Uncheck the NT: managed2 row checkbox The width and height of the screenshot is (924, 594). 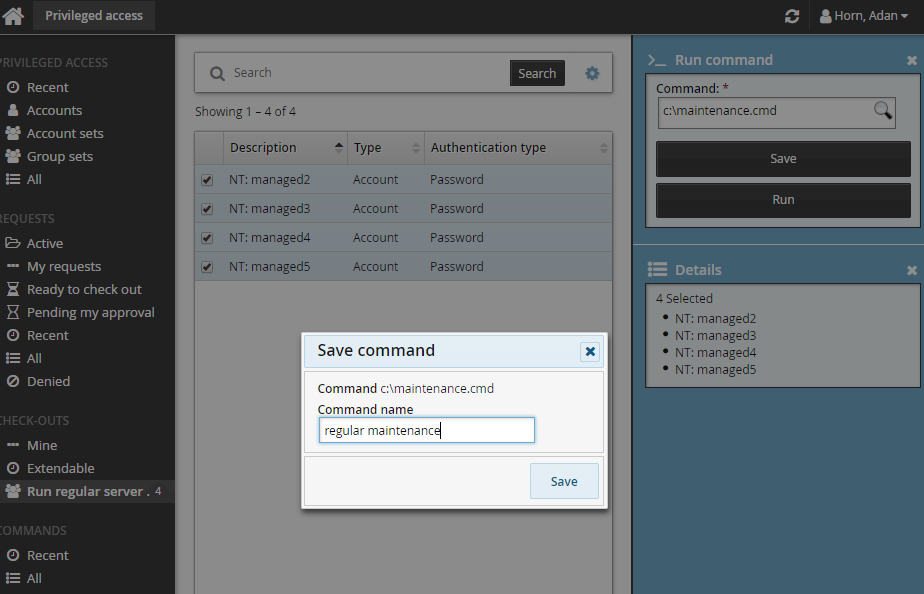[x=207, y=180]
